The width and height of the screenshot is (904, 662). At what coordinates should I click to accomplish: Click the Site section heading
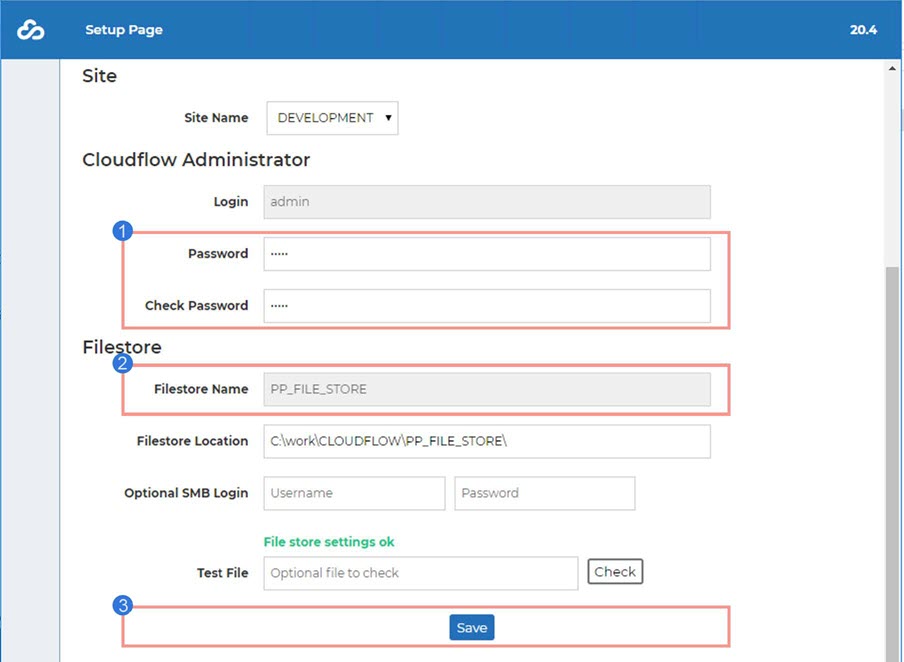pos(99,76)
